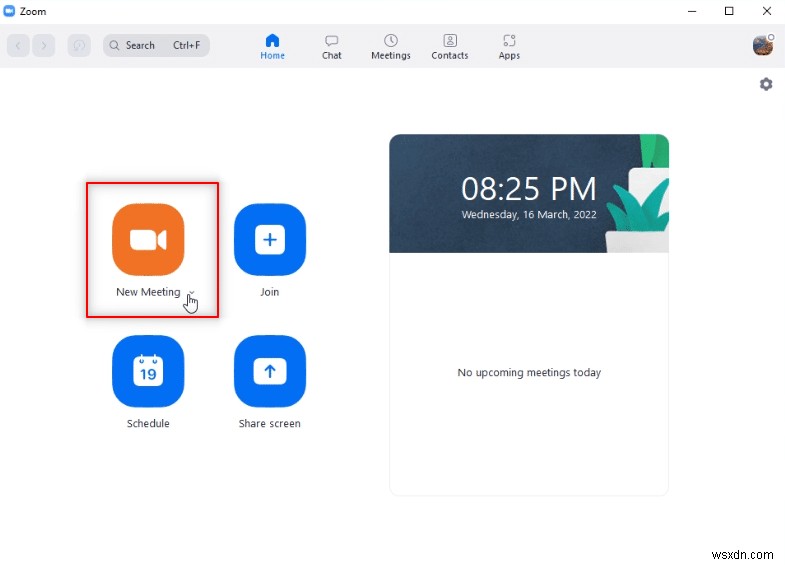
Task: Click the "No upcoming meetings today" text
Action: (x=529, y=373)
